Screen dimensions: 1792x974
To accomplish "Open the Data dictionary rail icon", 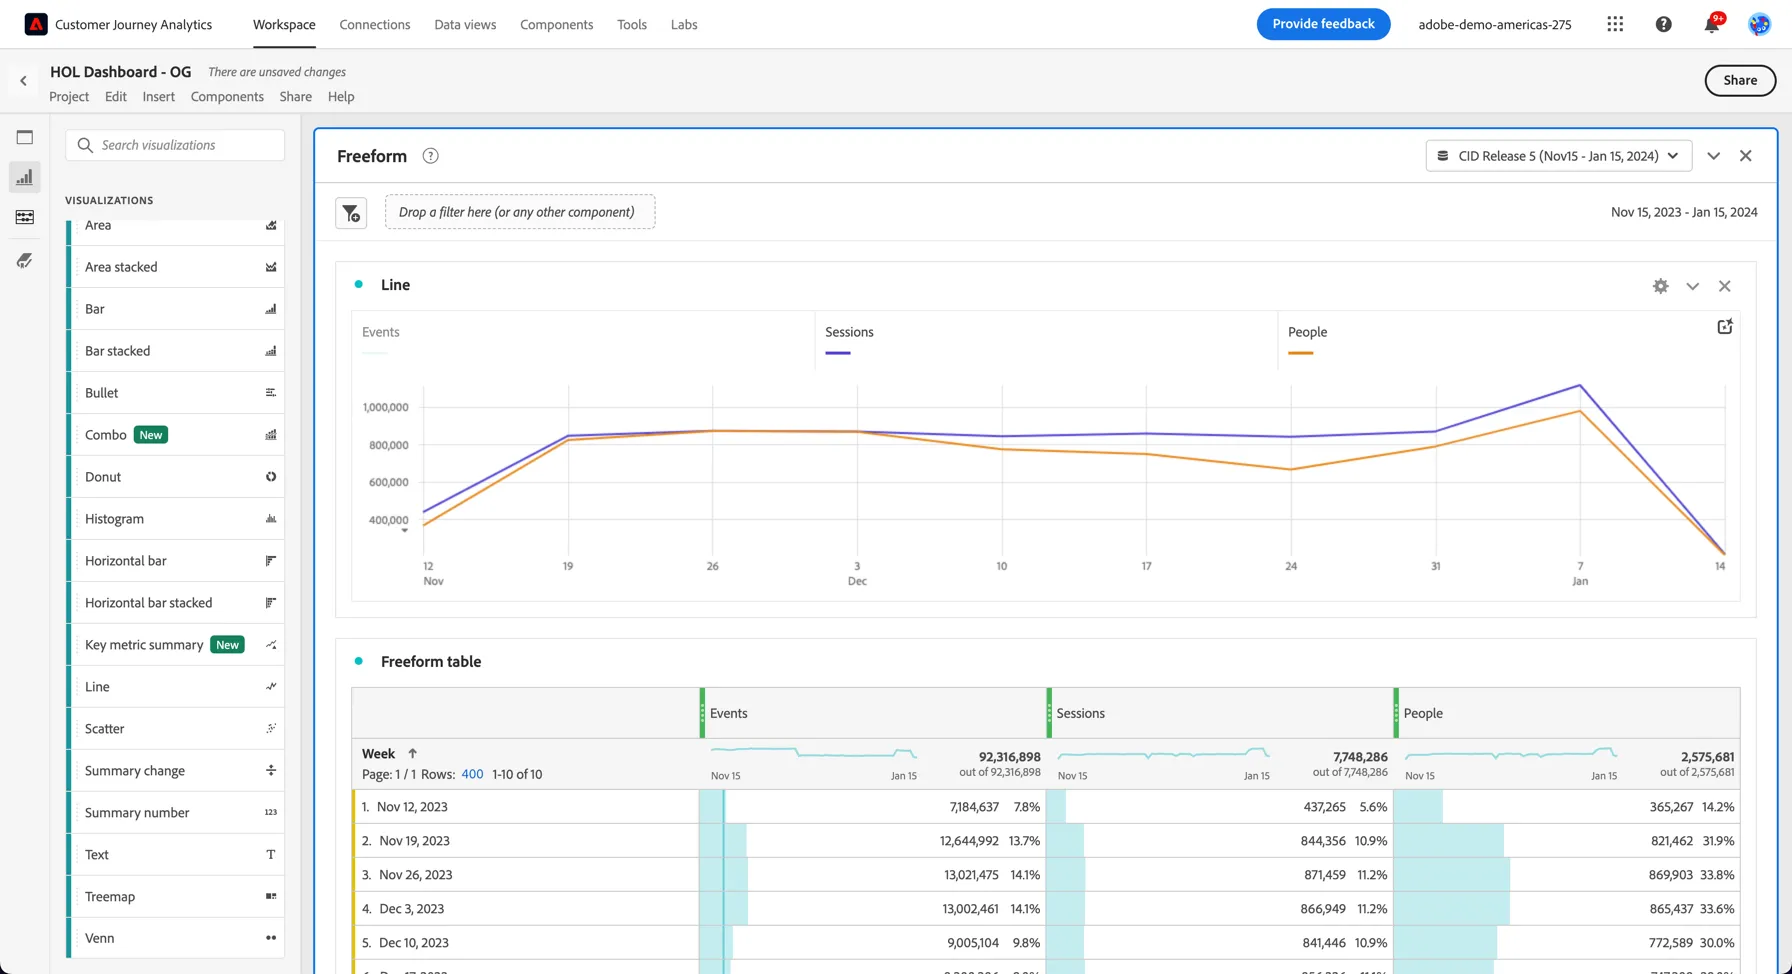I will tap(25, 260).
